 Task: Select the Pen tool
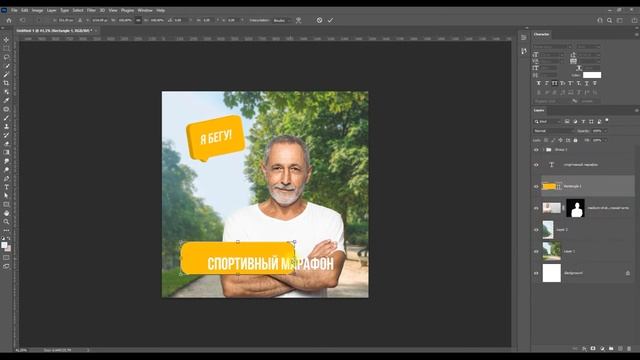pyautogui.click(x=6, y=178)
